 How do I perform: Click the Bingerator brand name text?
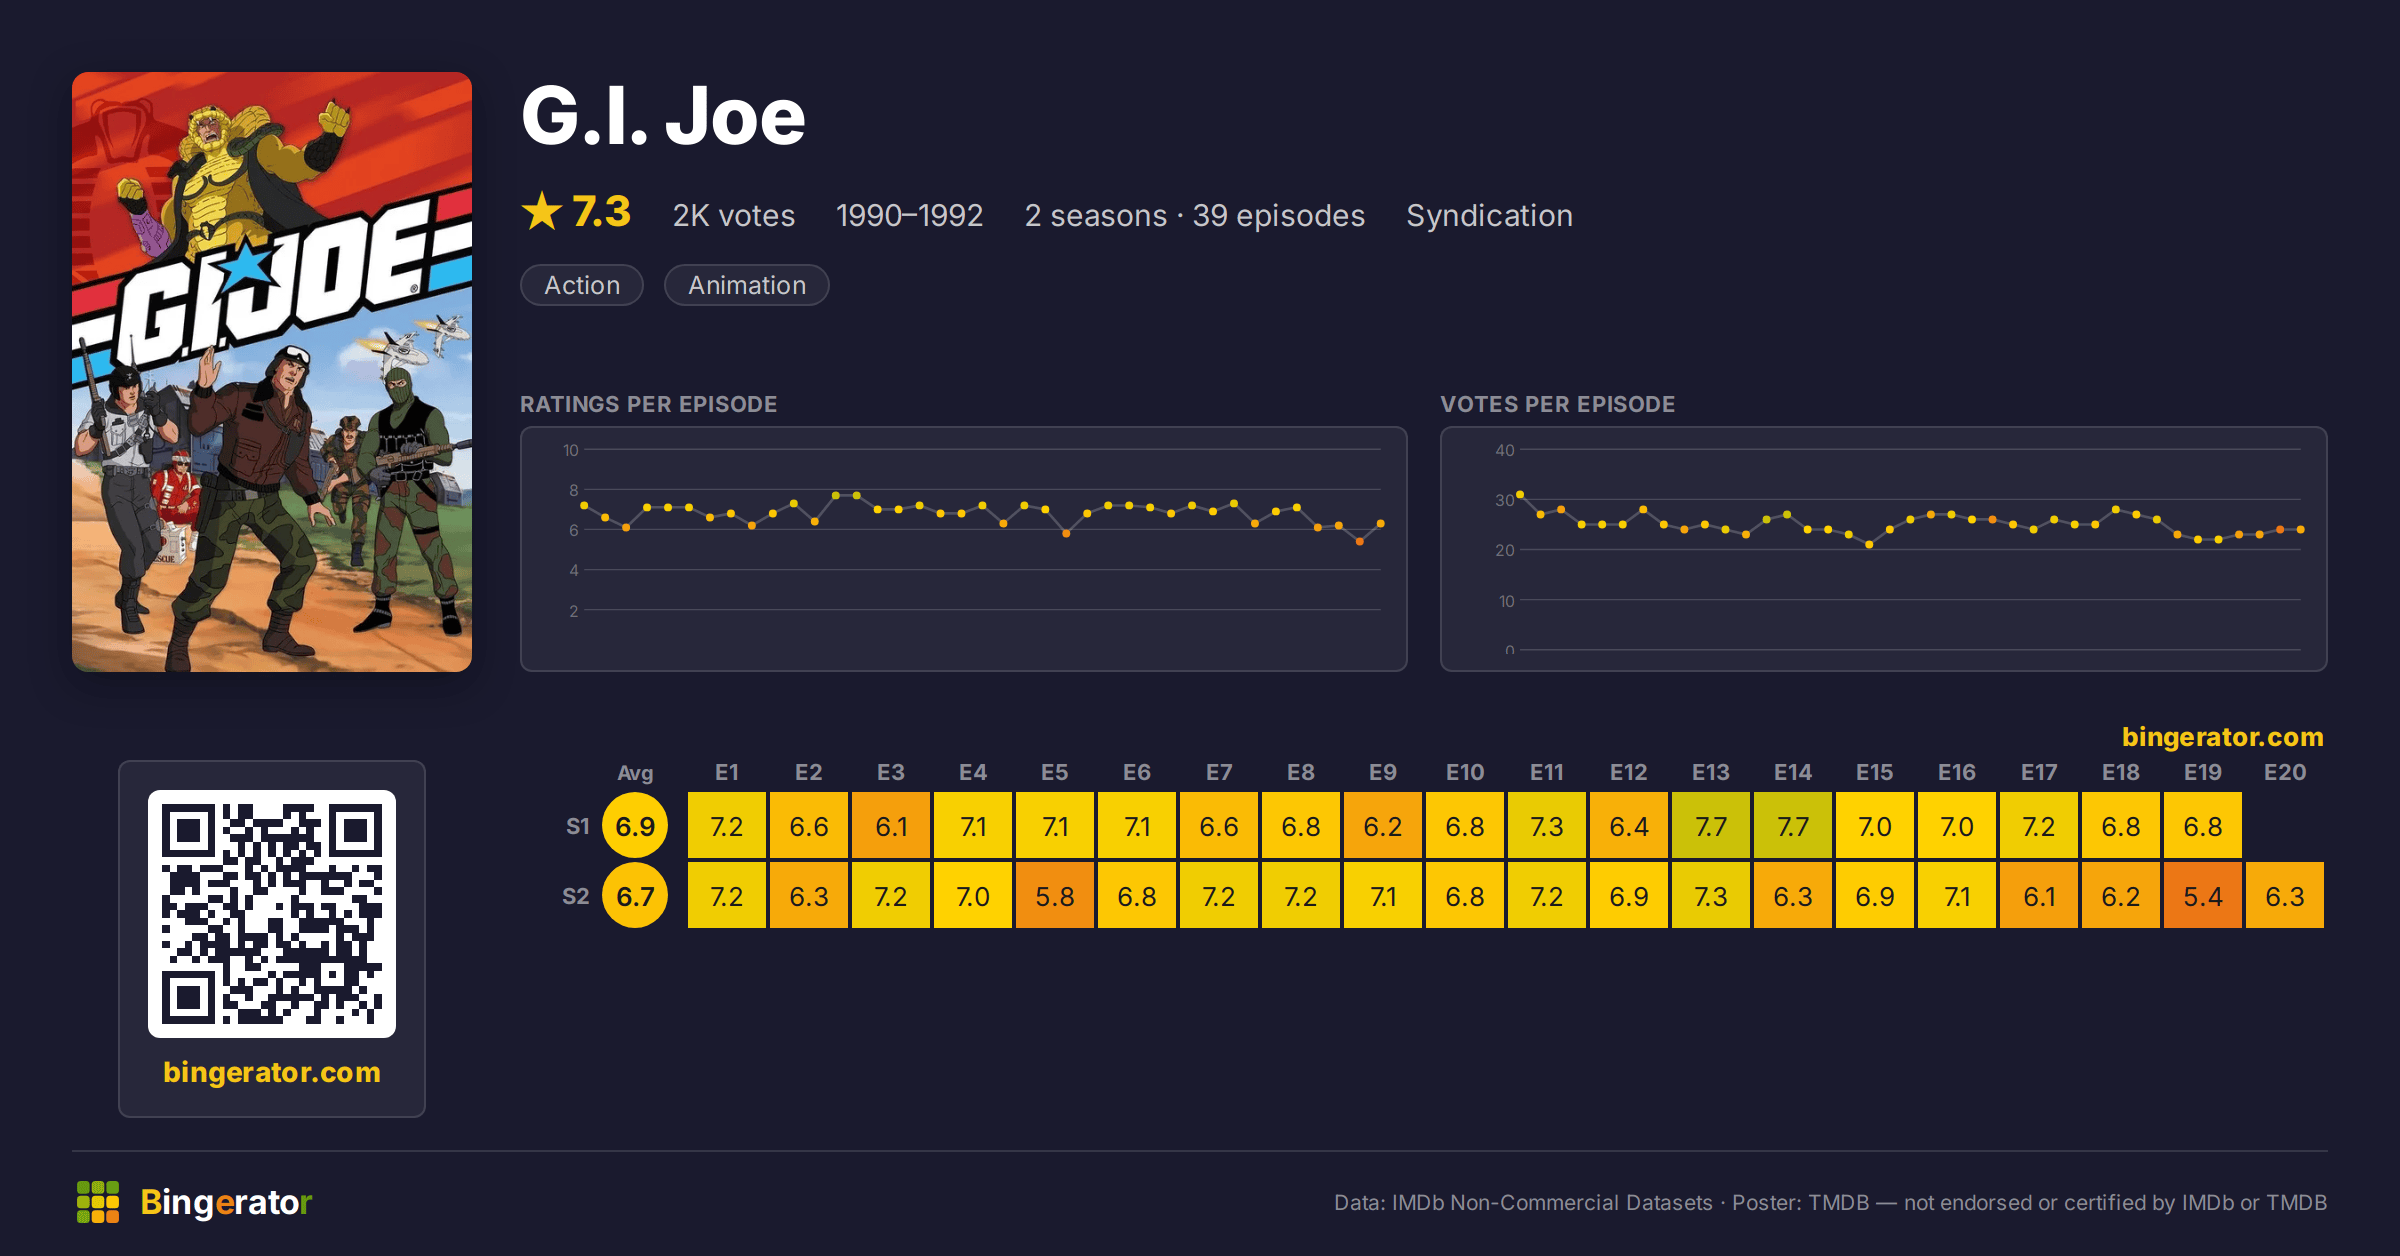click(226, 1202)
